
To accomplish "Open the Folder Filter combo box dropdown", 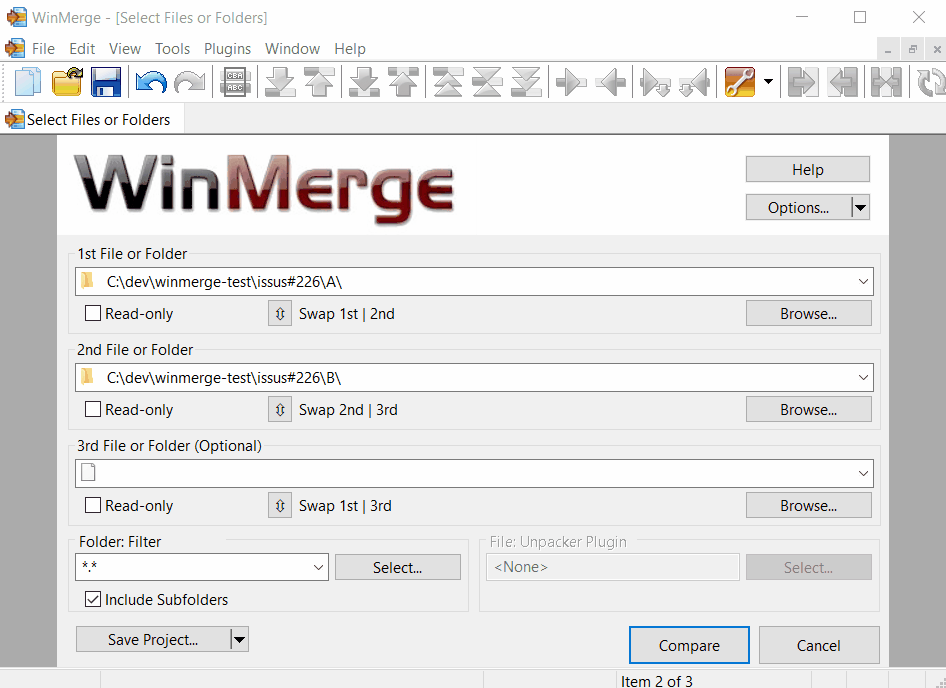I will [318, 567].
